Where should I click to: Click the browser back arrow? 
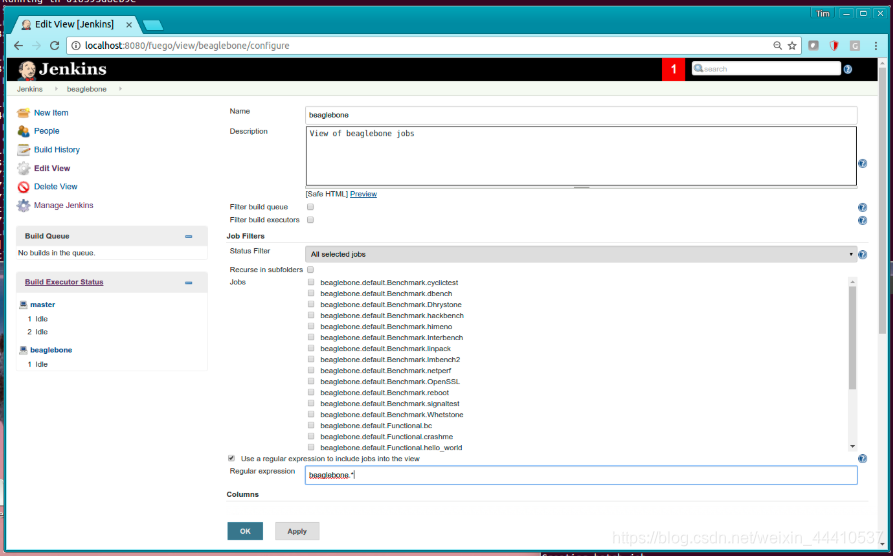click(18, 46)
